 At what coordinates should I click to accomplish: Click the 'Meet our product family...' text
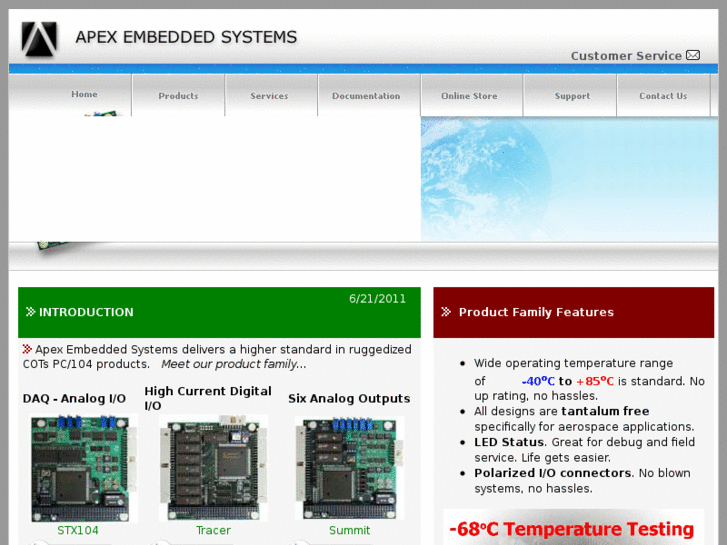tap(234, 364)
